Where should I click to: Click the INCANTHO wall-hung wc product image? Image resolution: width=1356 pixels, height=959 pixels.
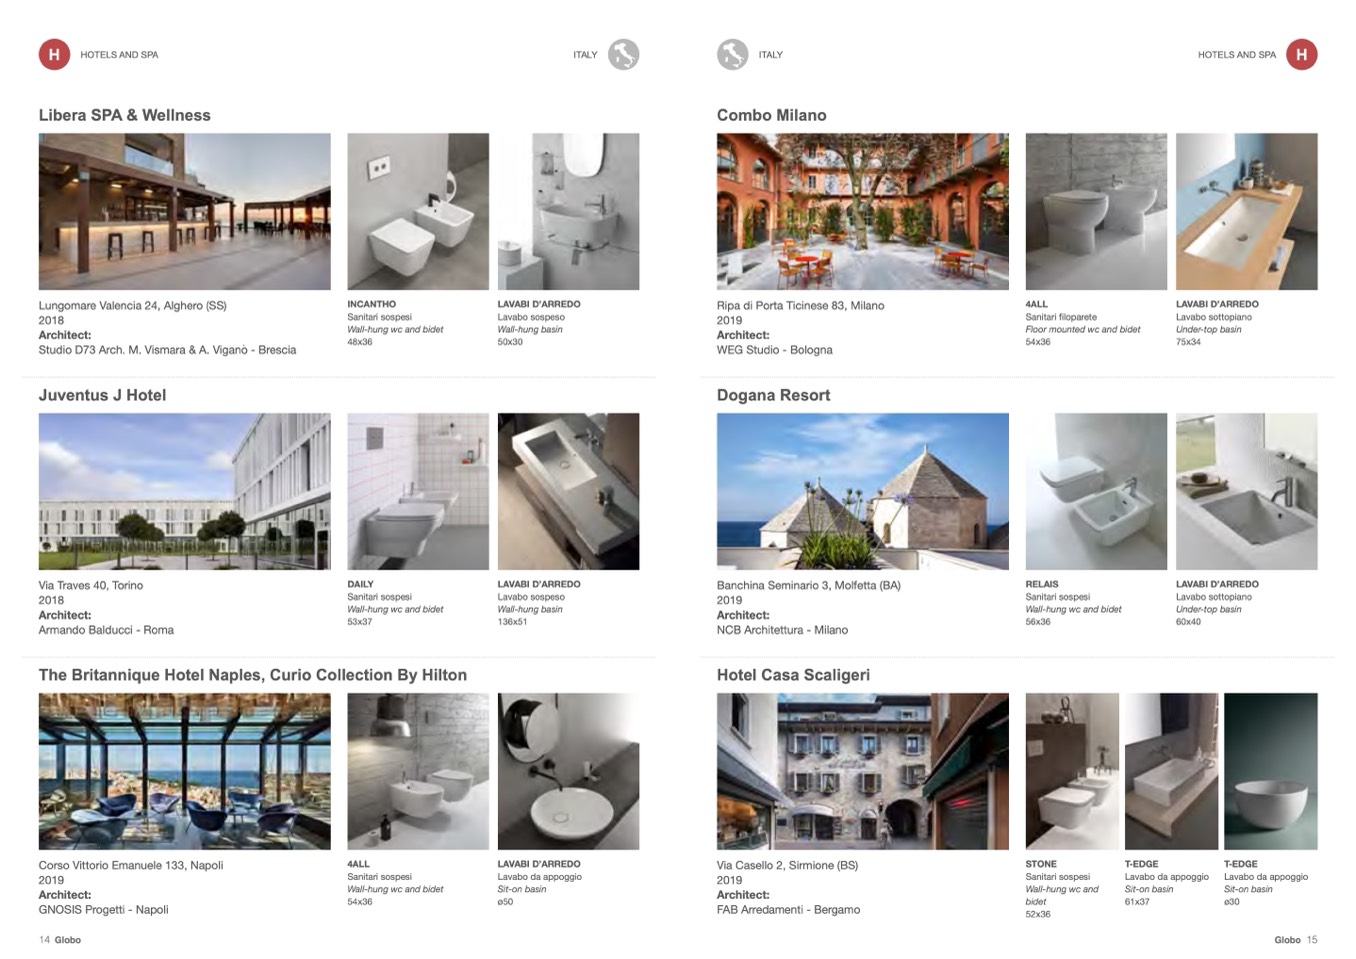[418, 211]
